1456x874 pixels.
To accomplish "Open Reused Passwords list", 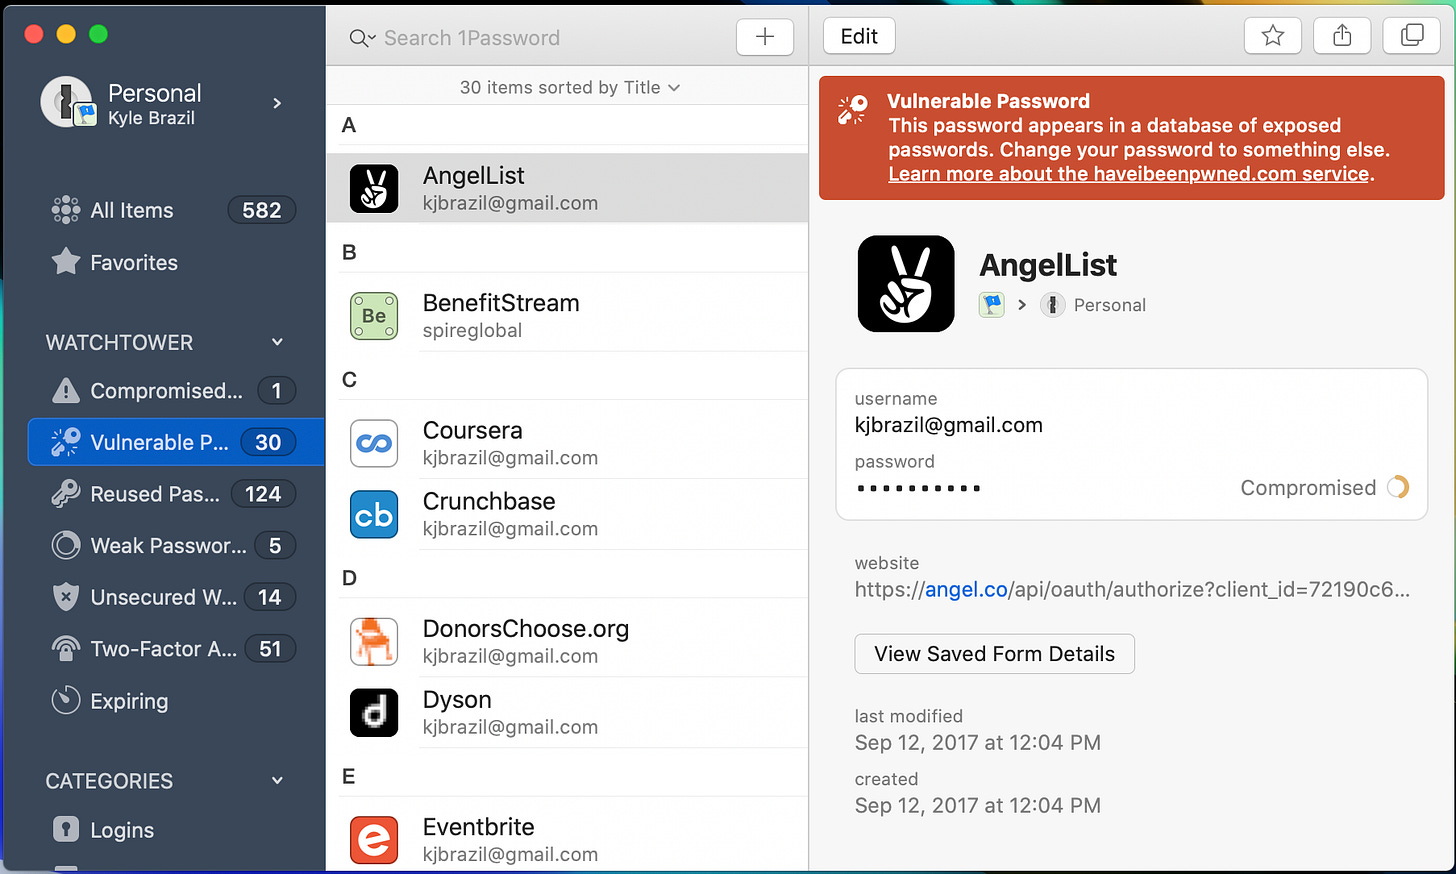I will coord(172,494).
